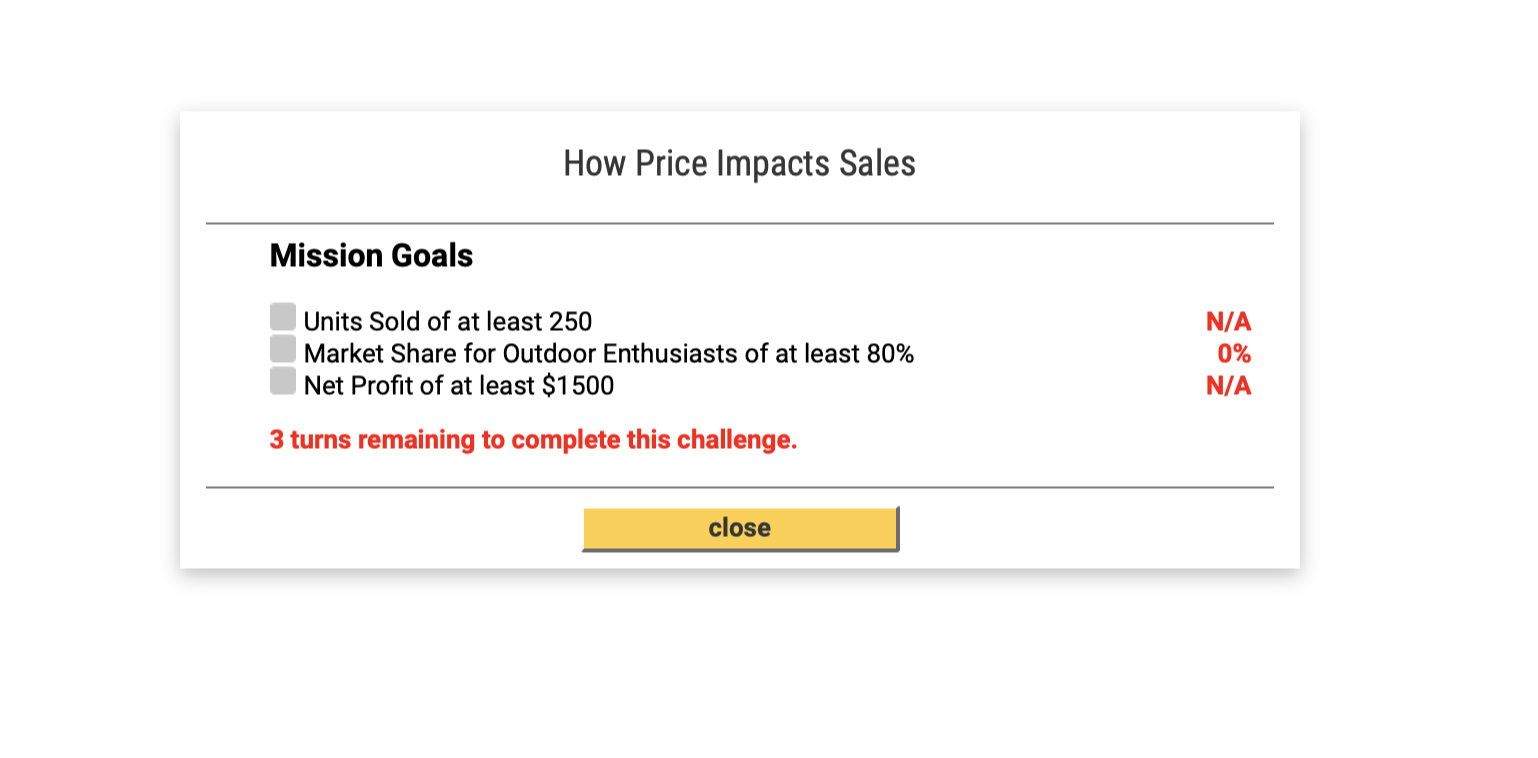Click the Market Share for Outdoor Enthusiasts label
The image size is (1538, 758).
point(610,353)
